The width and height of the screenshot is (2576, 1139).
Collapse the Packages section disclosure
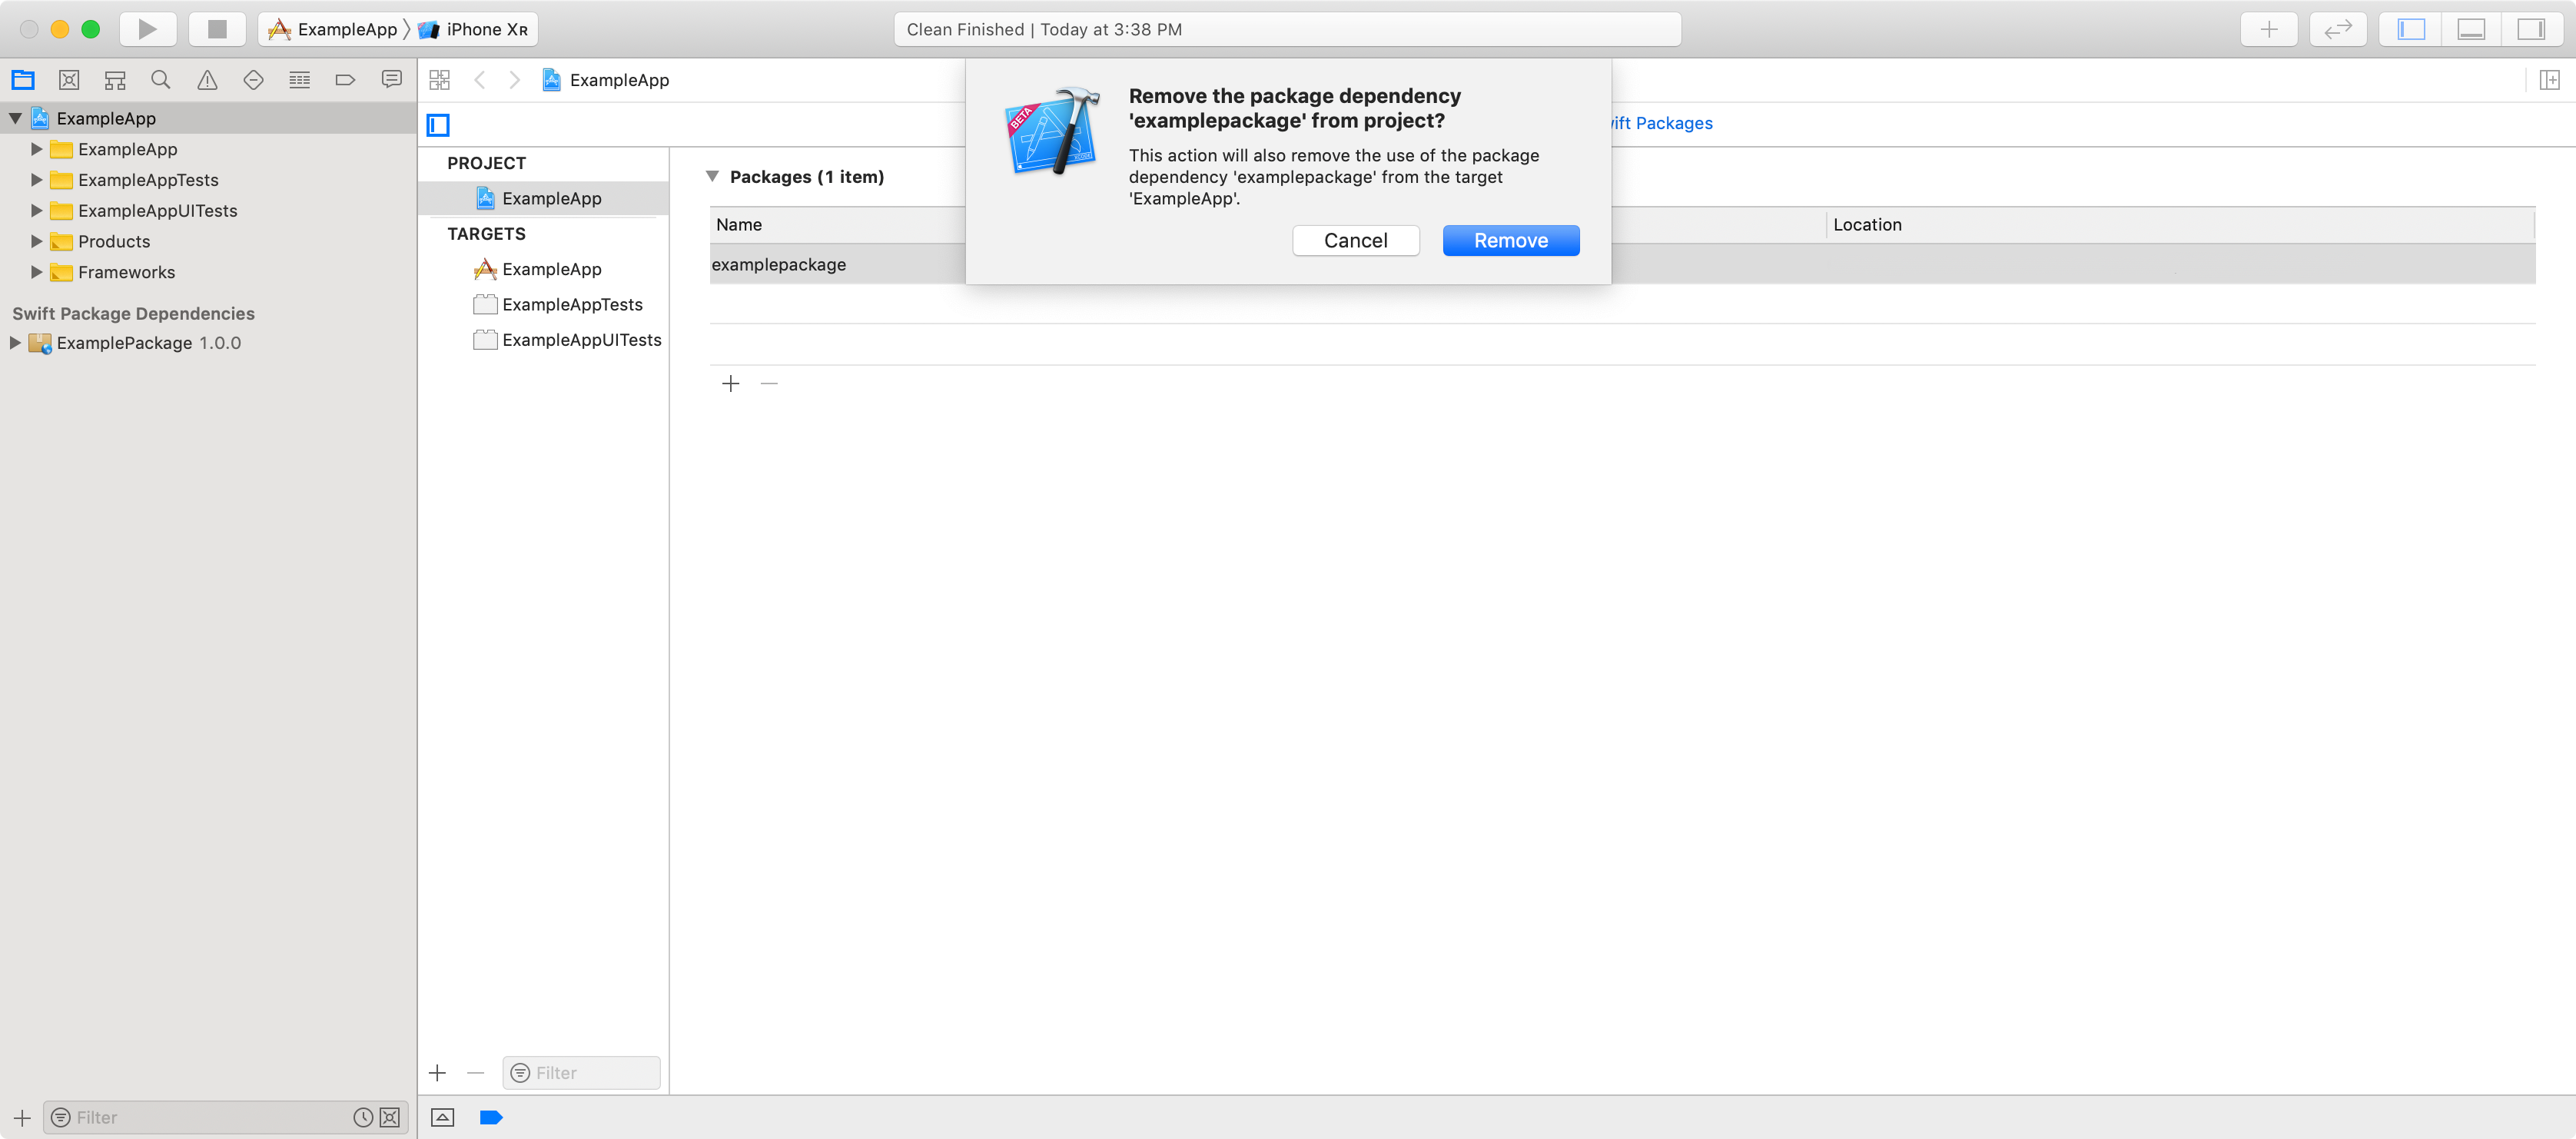point(710,176)
